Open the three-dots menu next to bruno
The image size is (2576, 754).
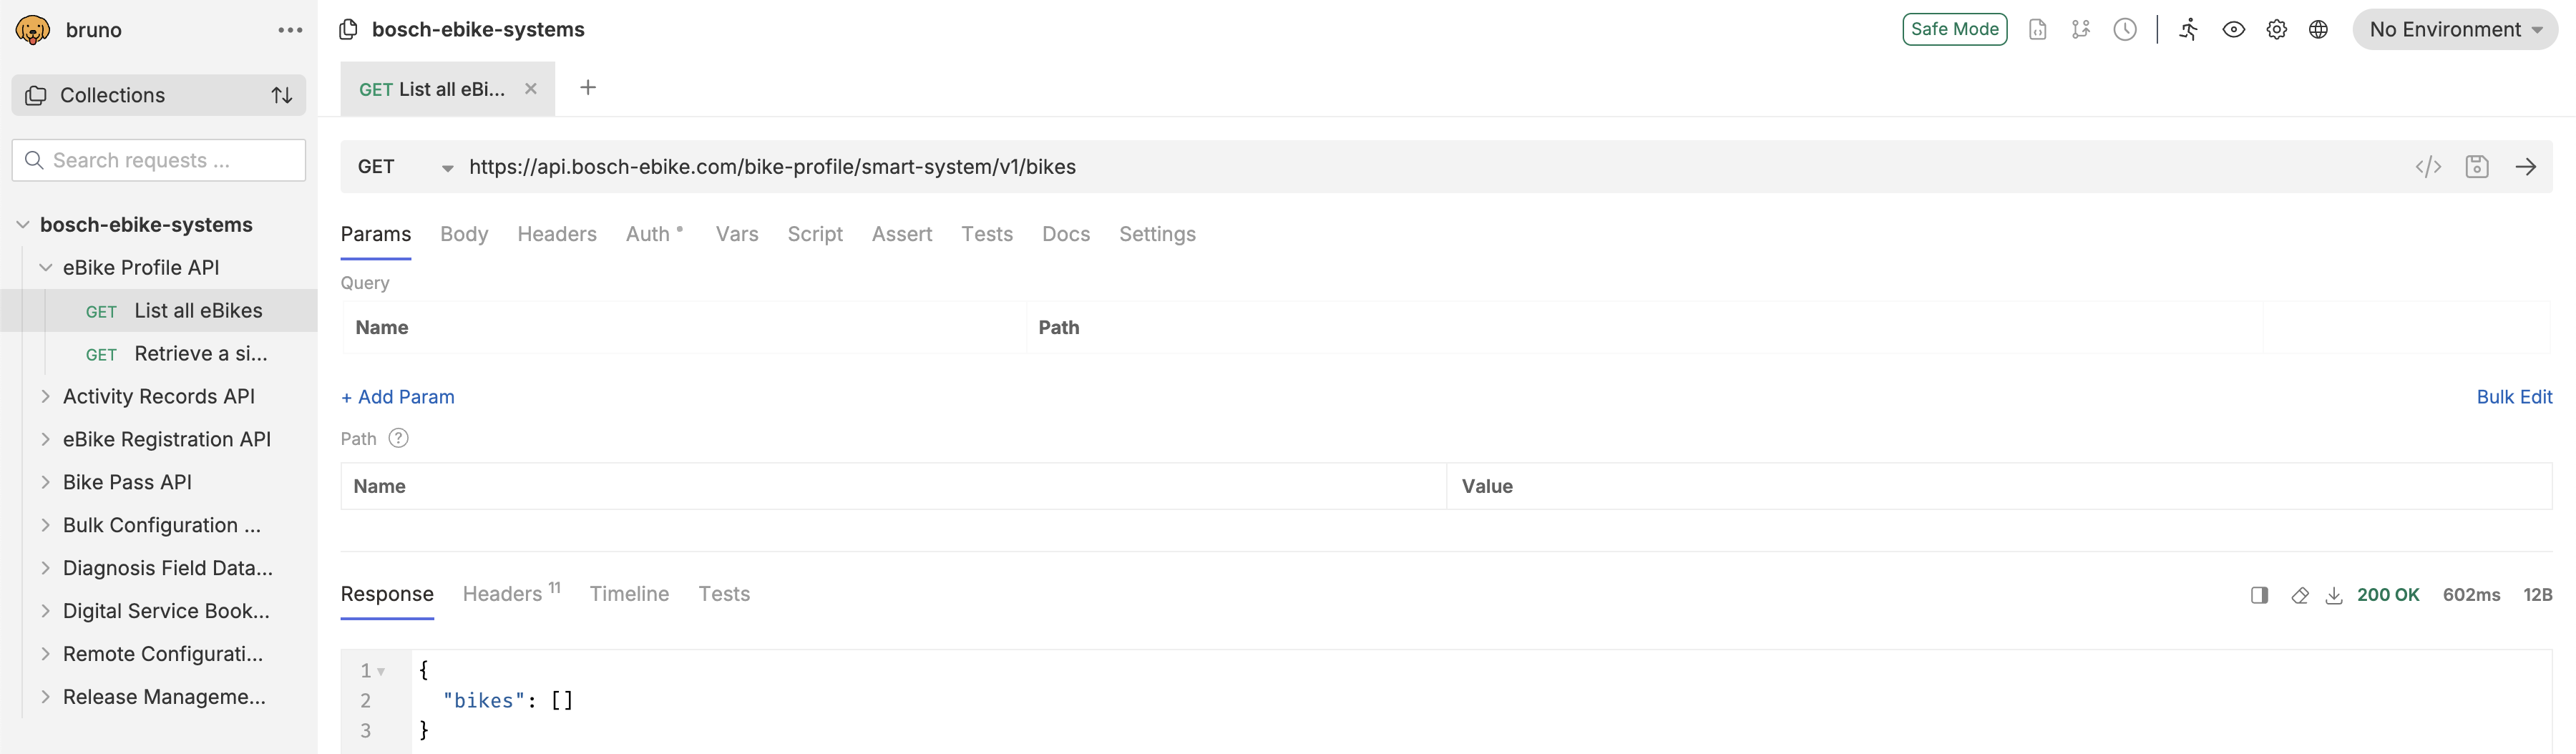pos(290,30)
